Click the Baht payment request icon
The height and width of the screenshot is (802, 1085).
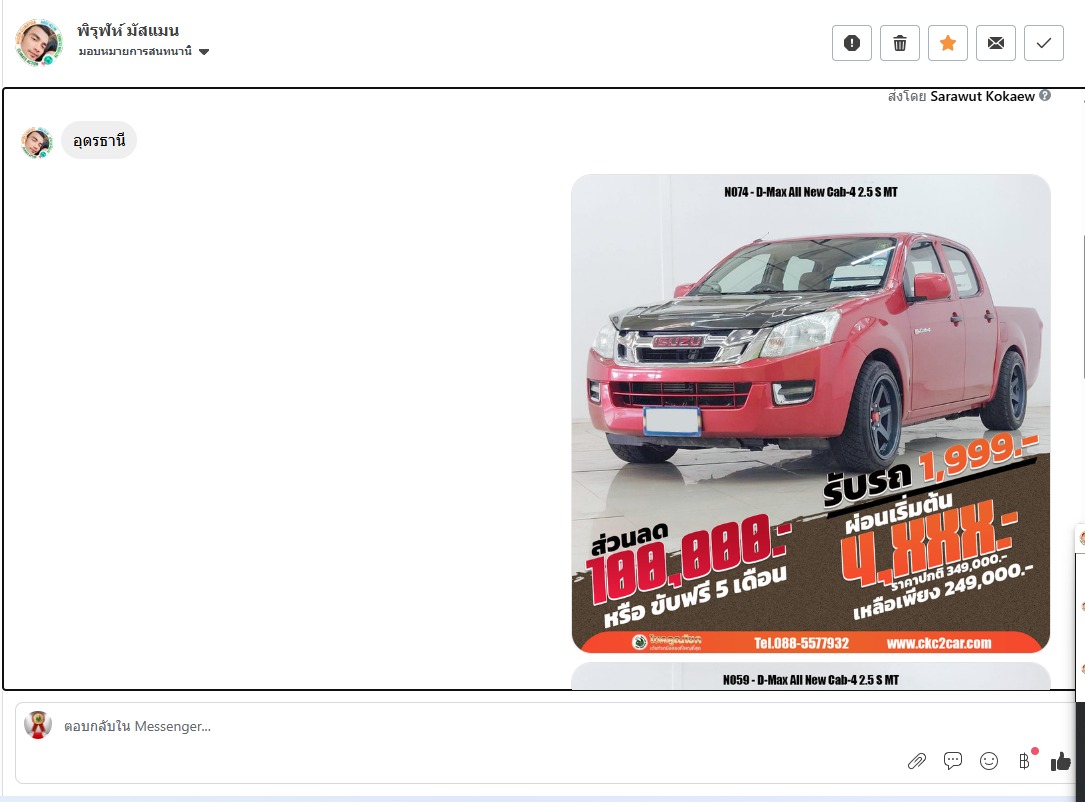[x=1025, y=761]
